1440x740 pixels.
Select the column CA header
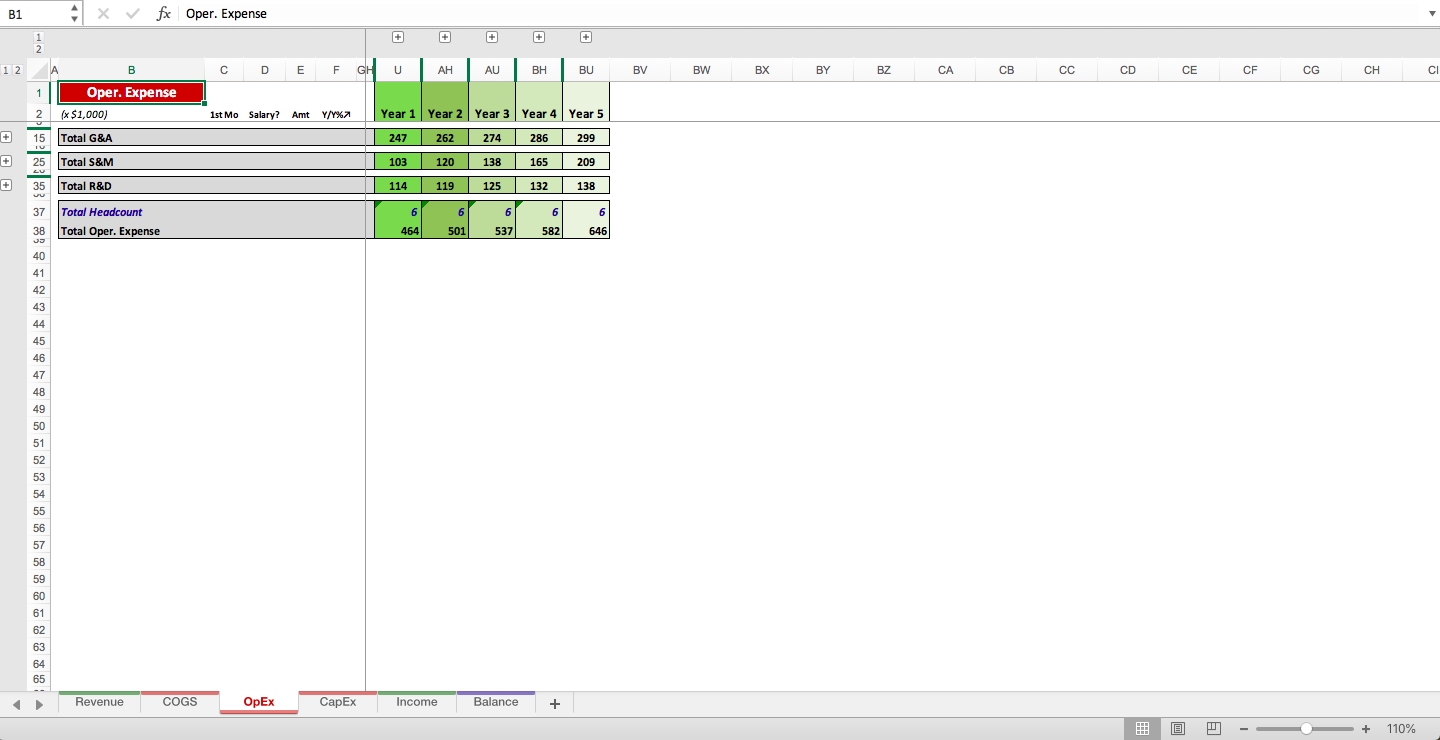point(945,70)
